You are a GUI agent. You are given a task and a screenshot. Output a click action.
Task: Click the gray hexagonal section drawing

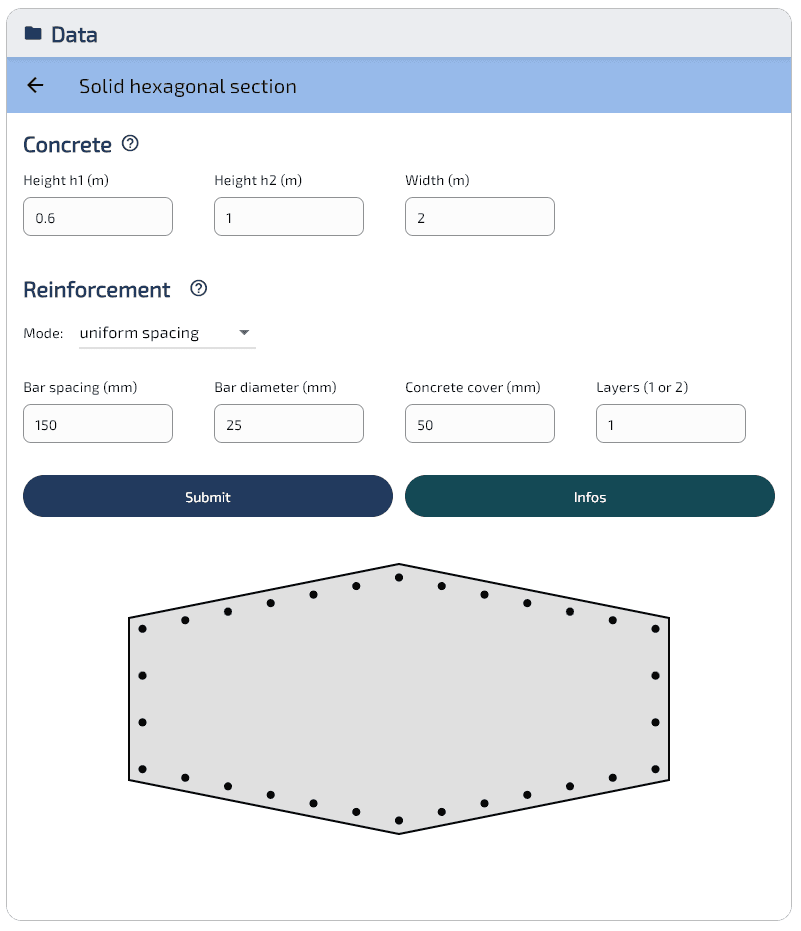tap(398, 700)
